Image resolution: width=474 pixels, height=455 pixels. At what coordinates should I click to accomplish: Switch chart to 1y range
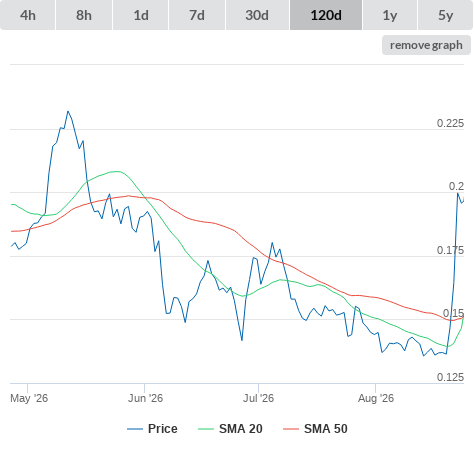click(390, 15)
